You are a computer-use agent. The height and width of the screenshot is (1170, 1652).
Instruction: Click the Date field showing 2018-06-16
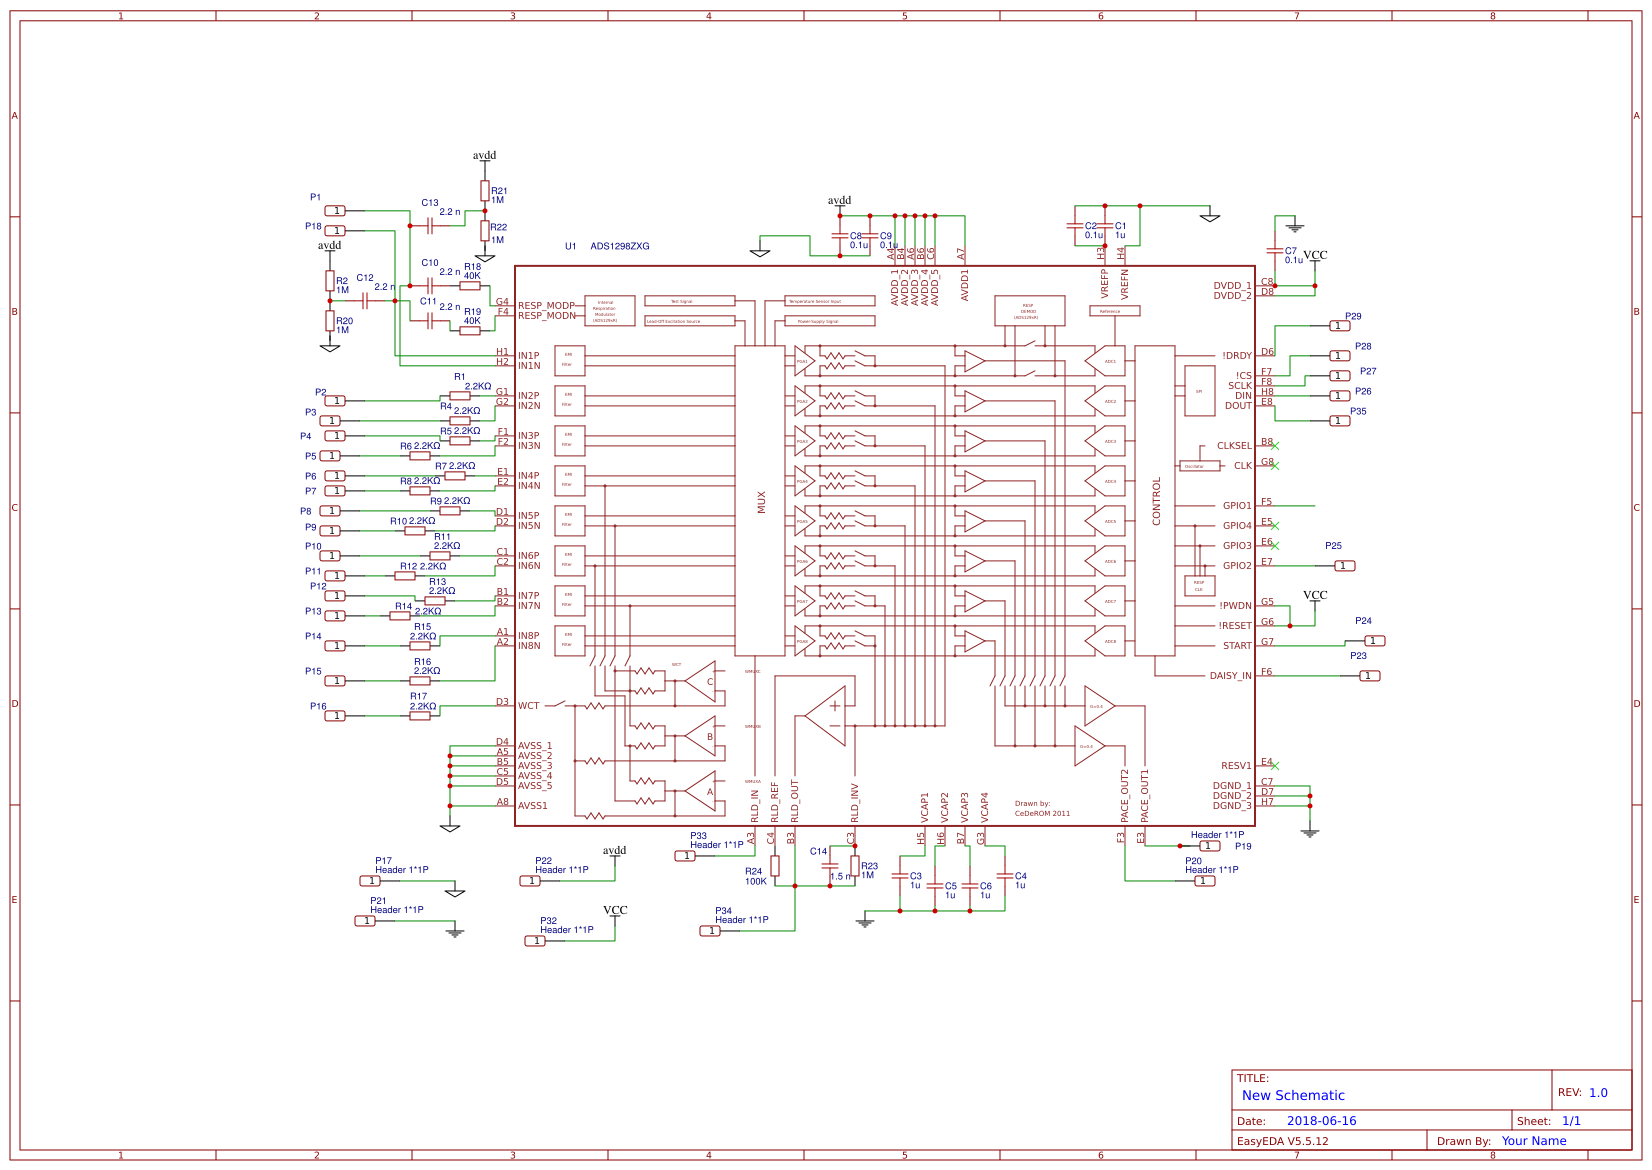(x=1322, y=1121)
